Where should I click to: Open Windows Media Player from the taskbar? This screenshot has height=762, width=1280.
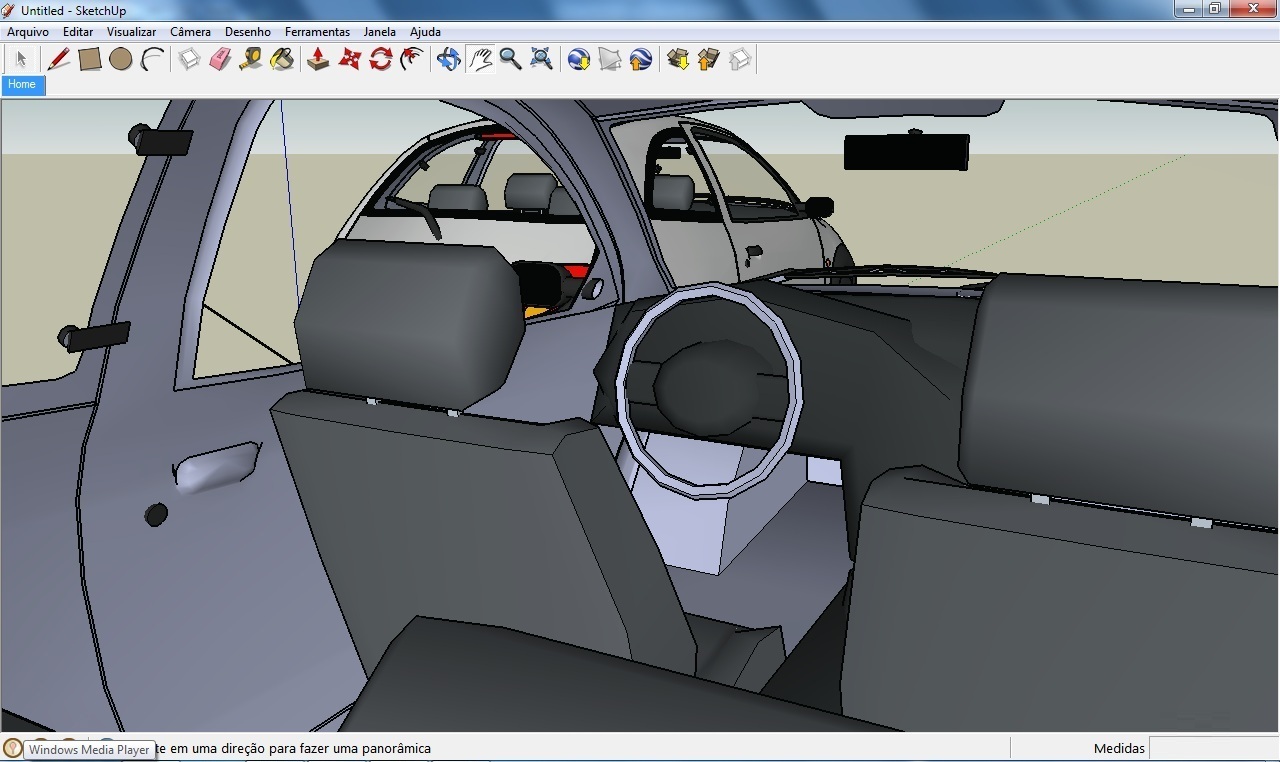click(x=88, y=749)
